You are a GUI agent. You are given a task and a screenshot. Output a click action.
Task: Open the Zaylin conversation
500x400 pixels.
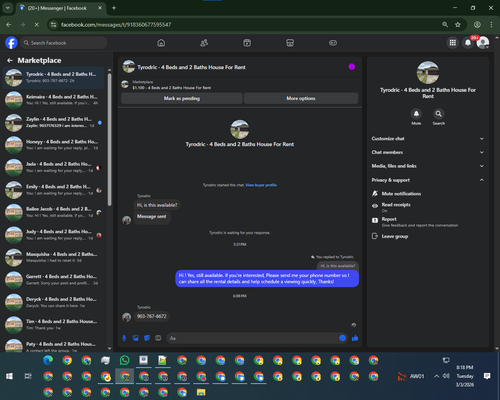click(54, 122)
